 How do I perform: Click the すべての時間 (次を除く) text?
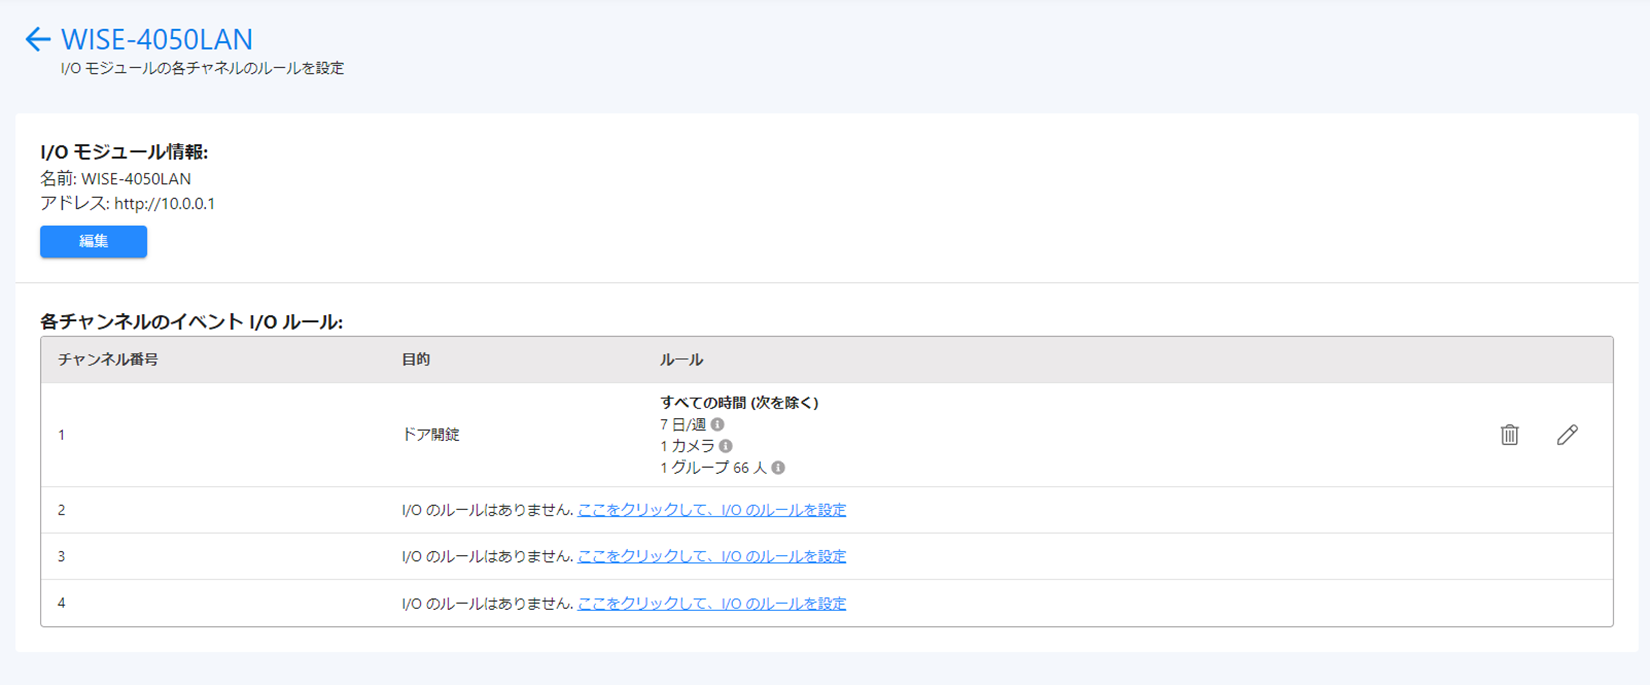coord(739,402)
